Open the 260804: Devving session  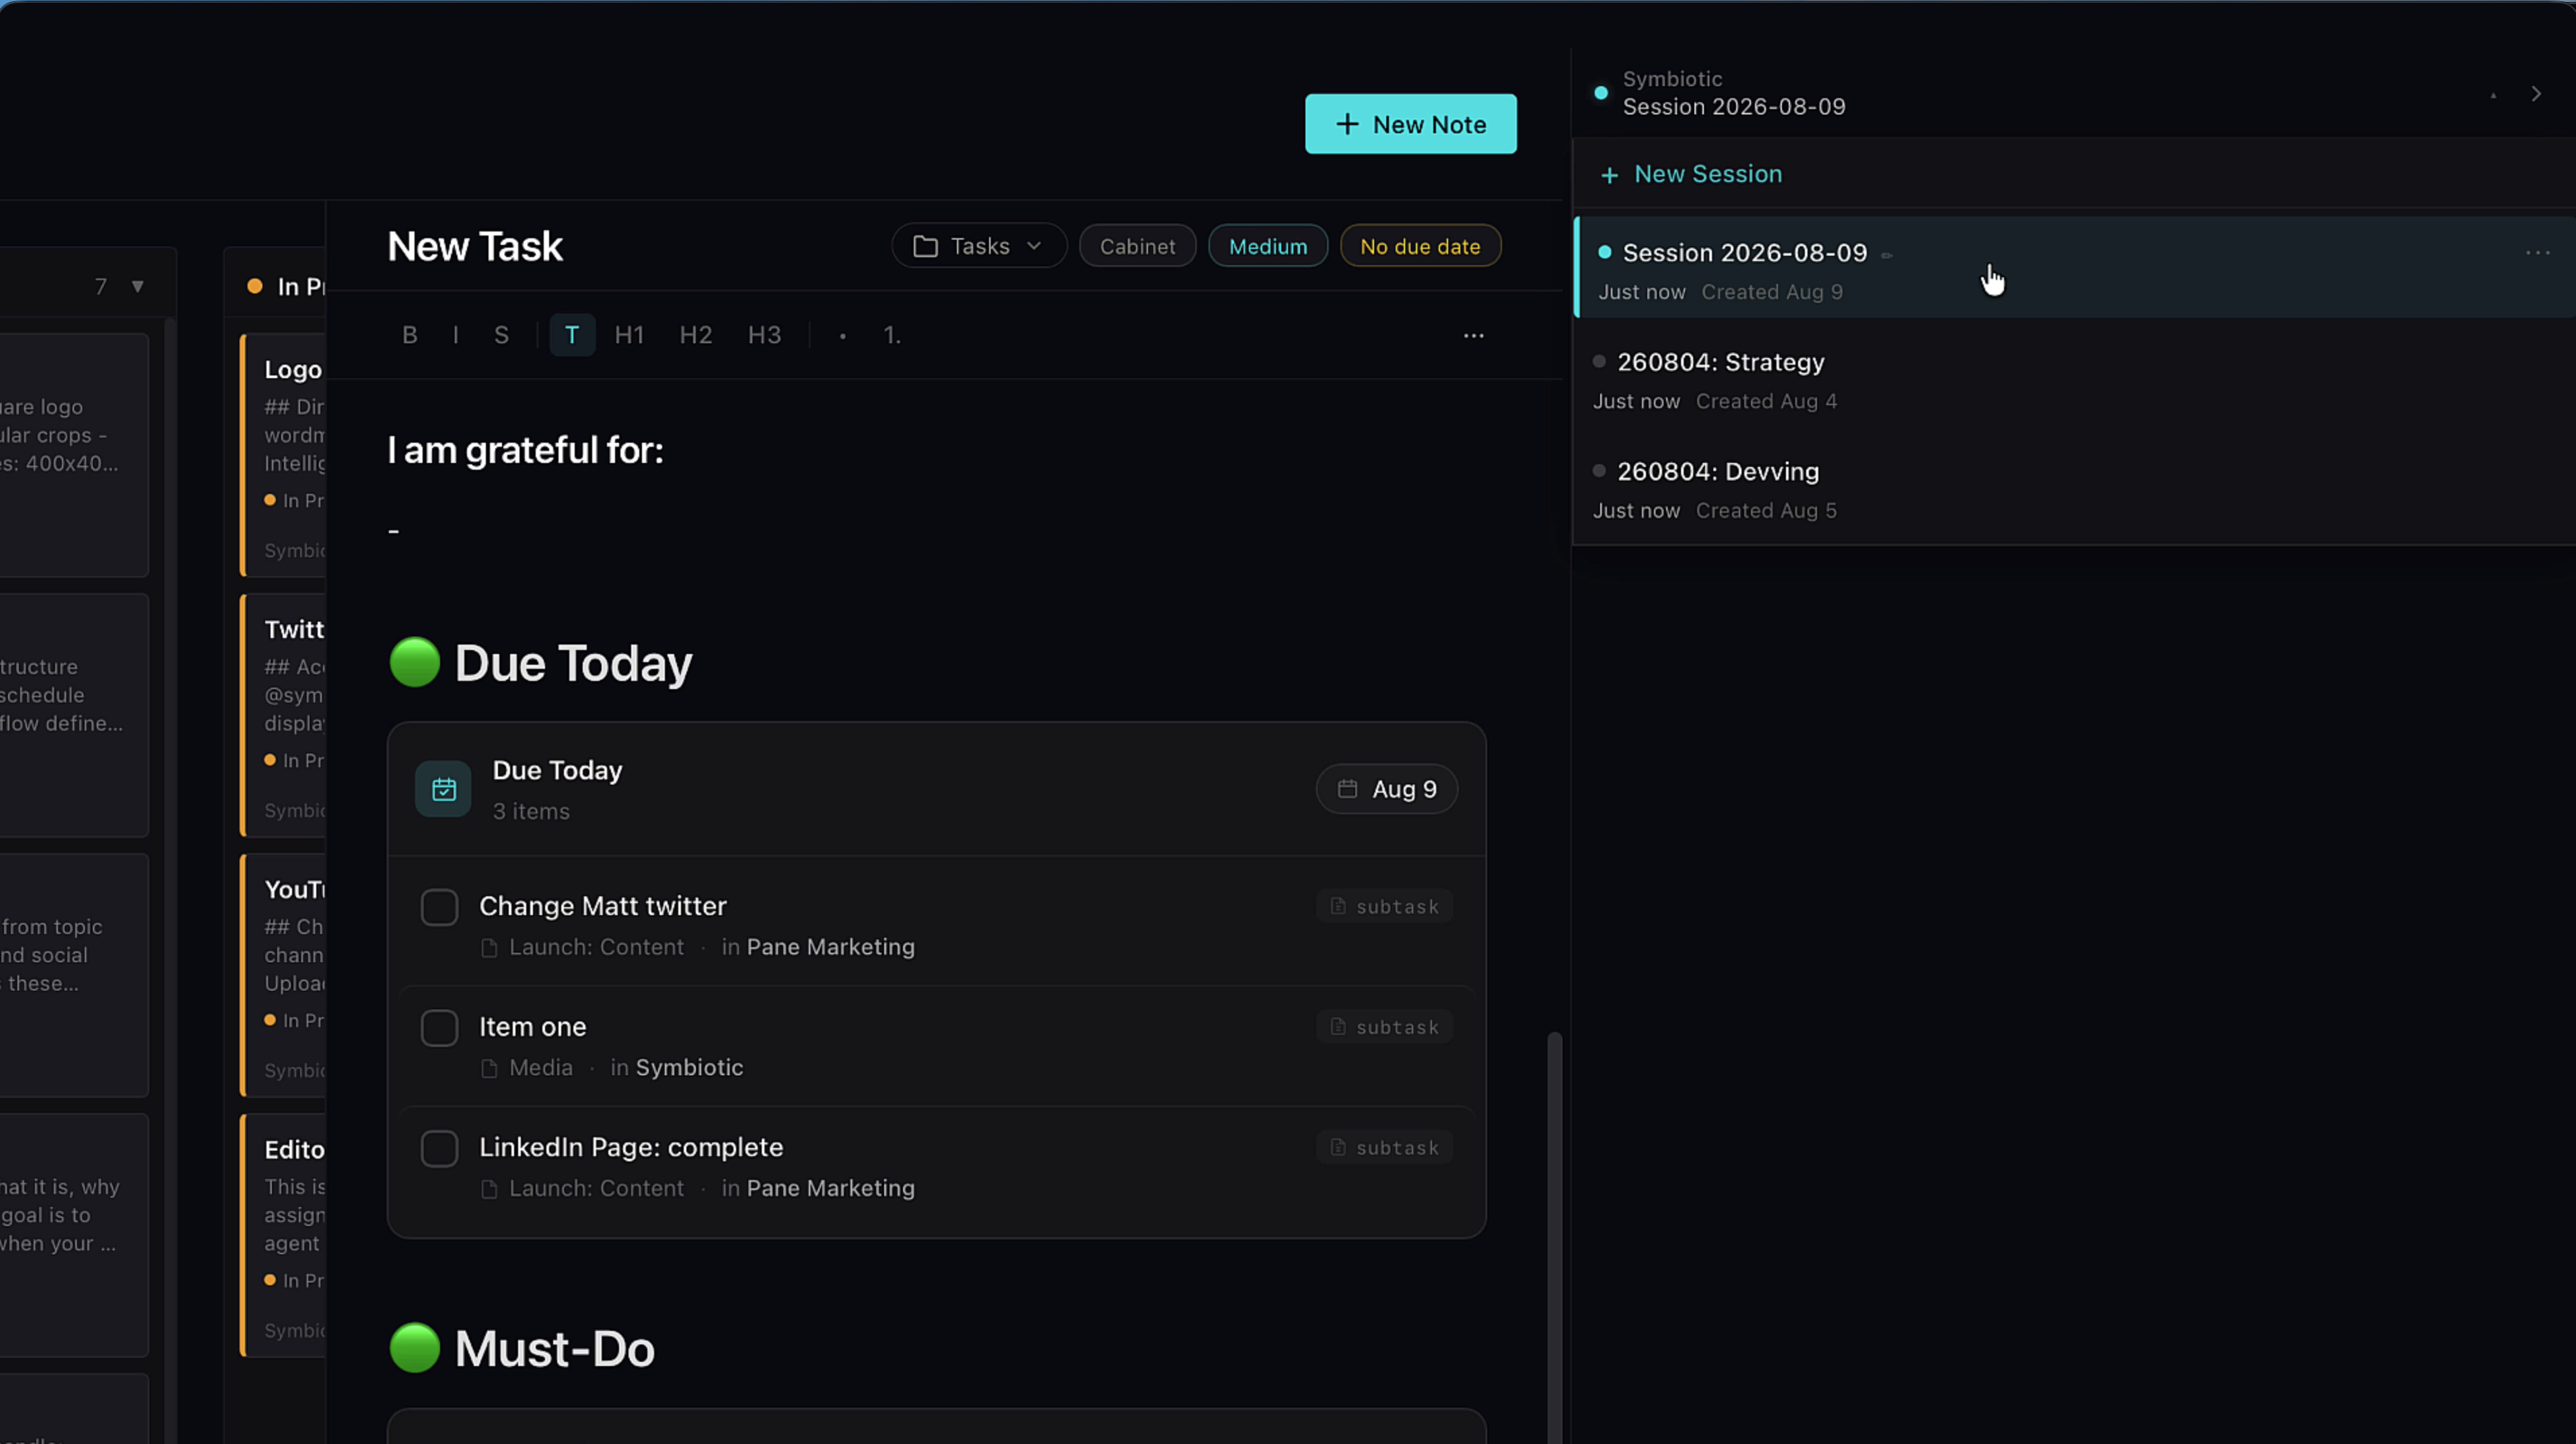[2075, 490]
